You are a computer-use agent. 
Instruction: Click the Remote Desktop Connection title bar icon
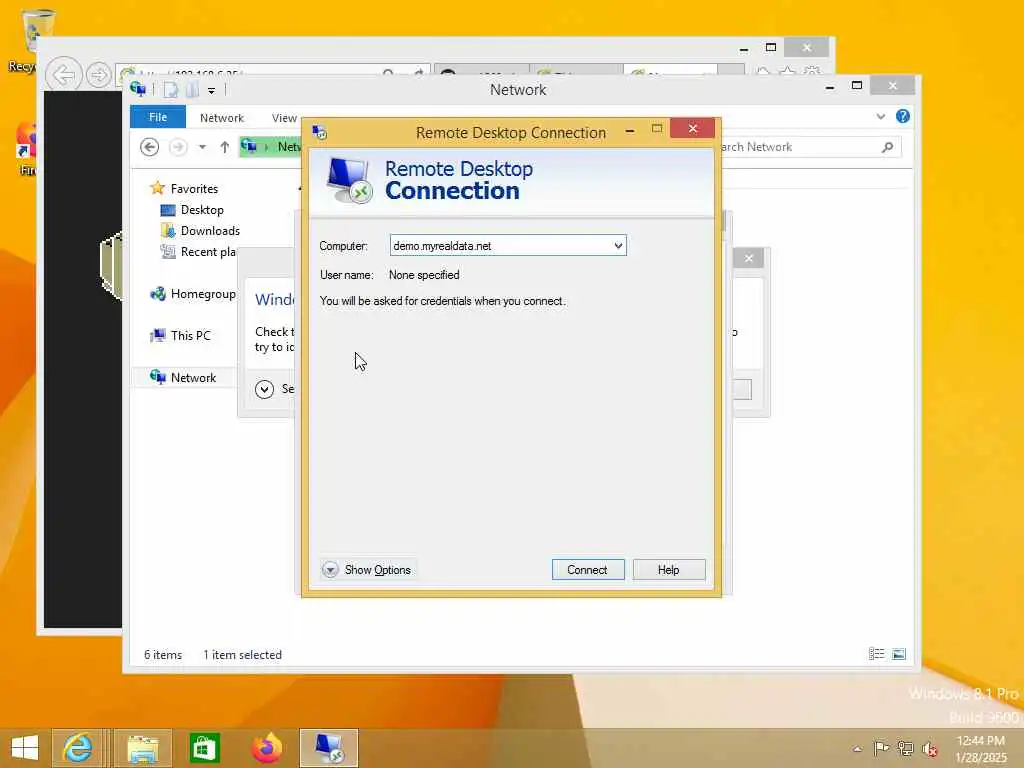(x=319, y=133)
